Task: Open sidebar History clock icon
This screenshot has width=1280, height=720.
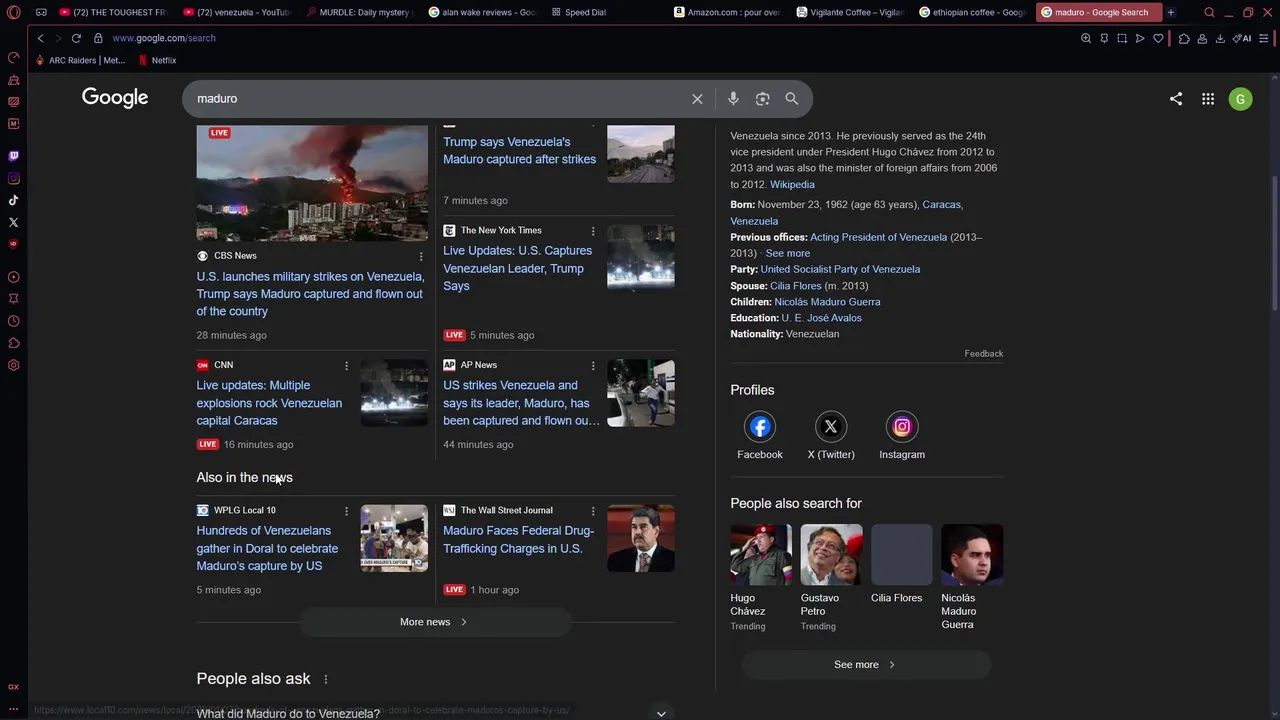Action: [x=13, y=321]
